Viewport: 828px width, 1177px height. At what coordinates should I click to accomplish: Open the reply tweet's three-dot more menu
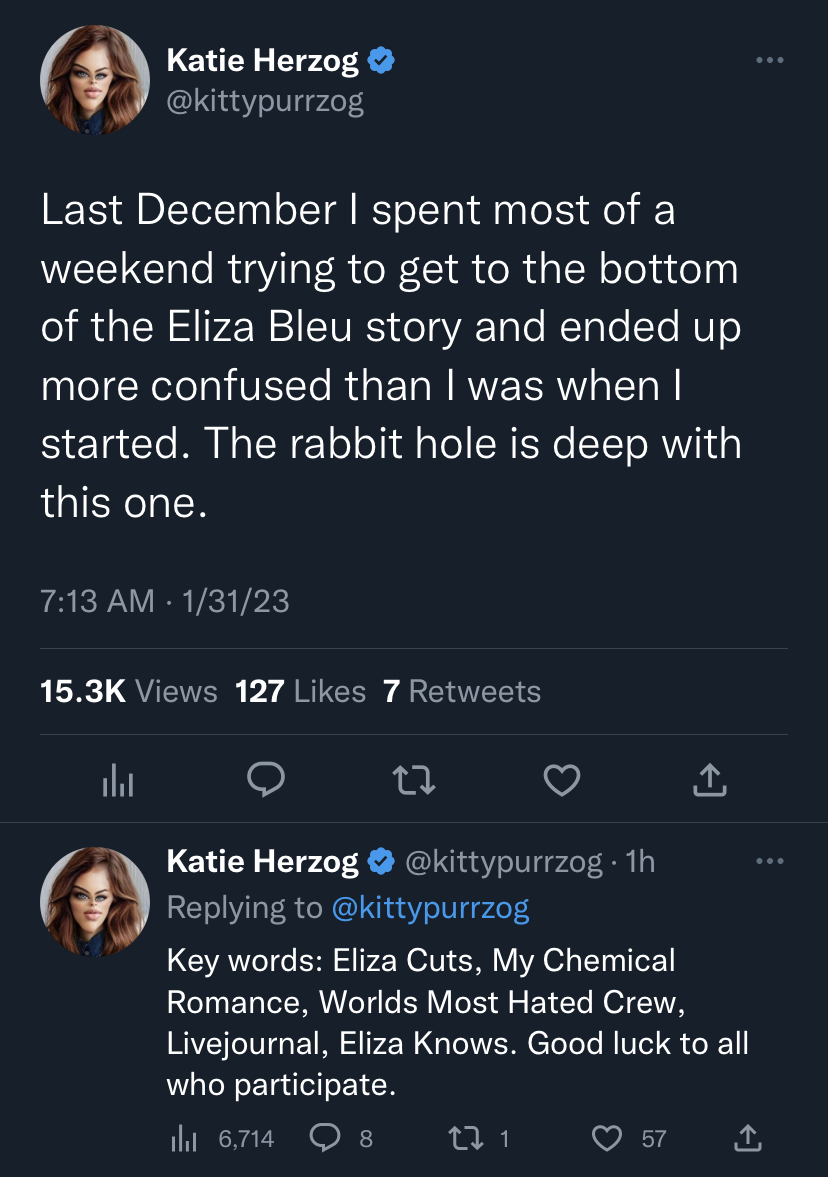[x=769, y=861]
